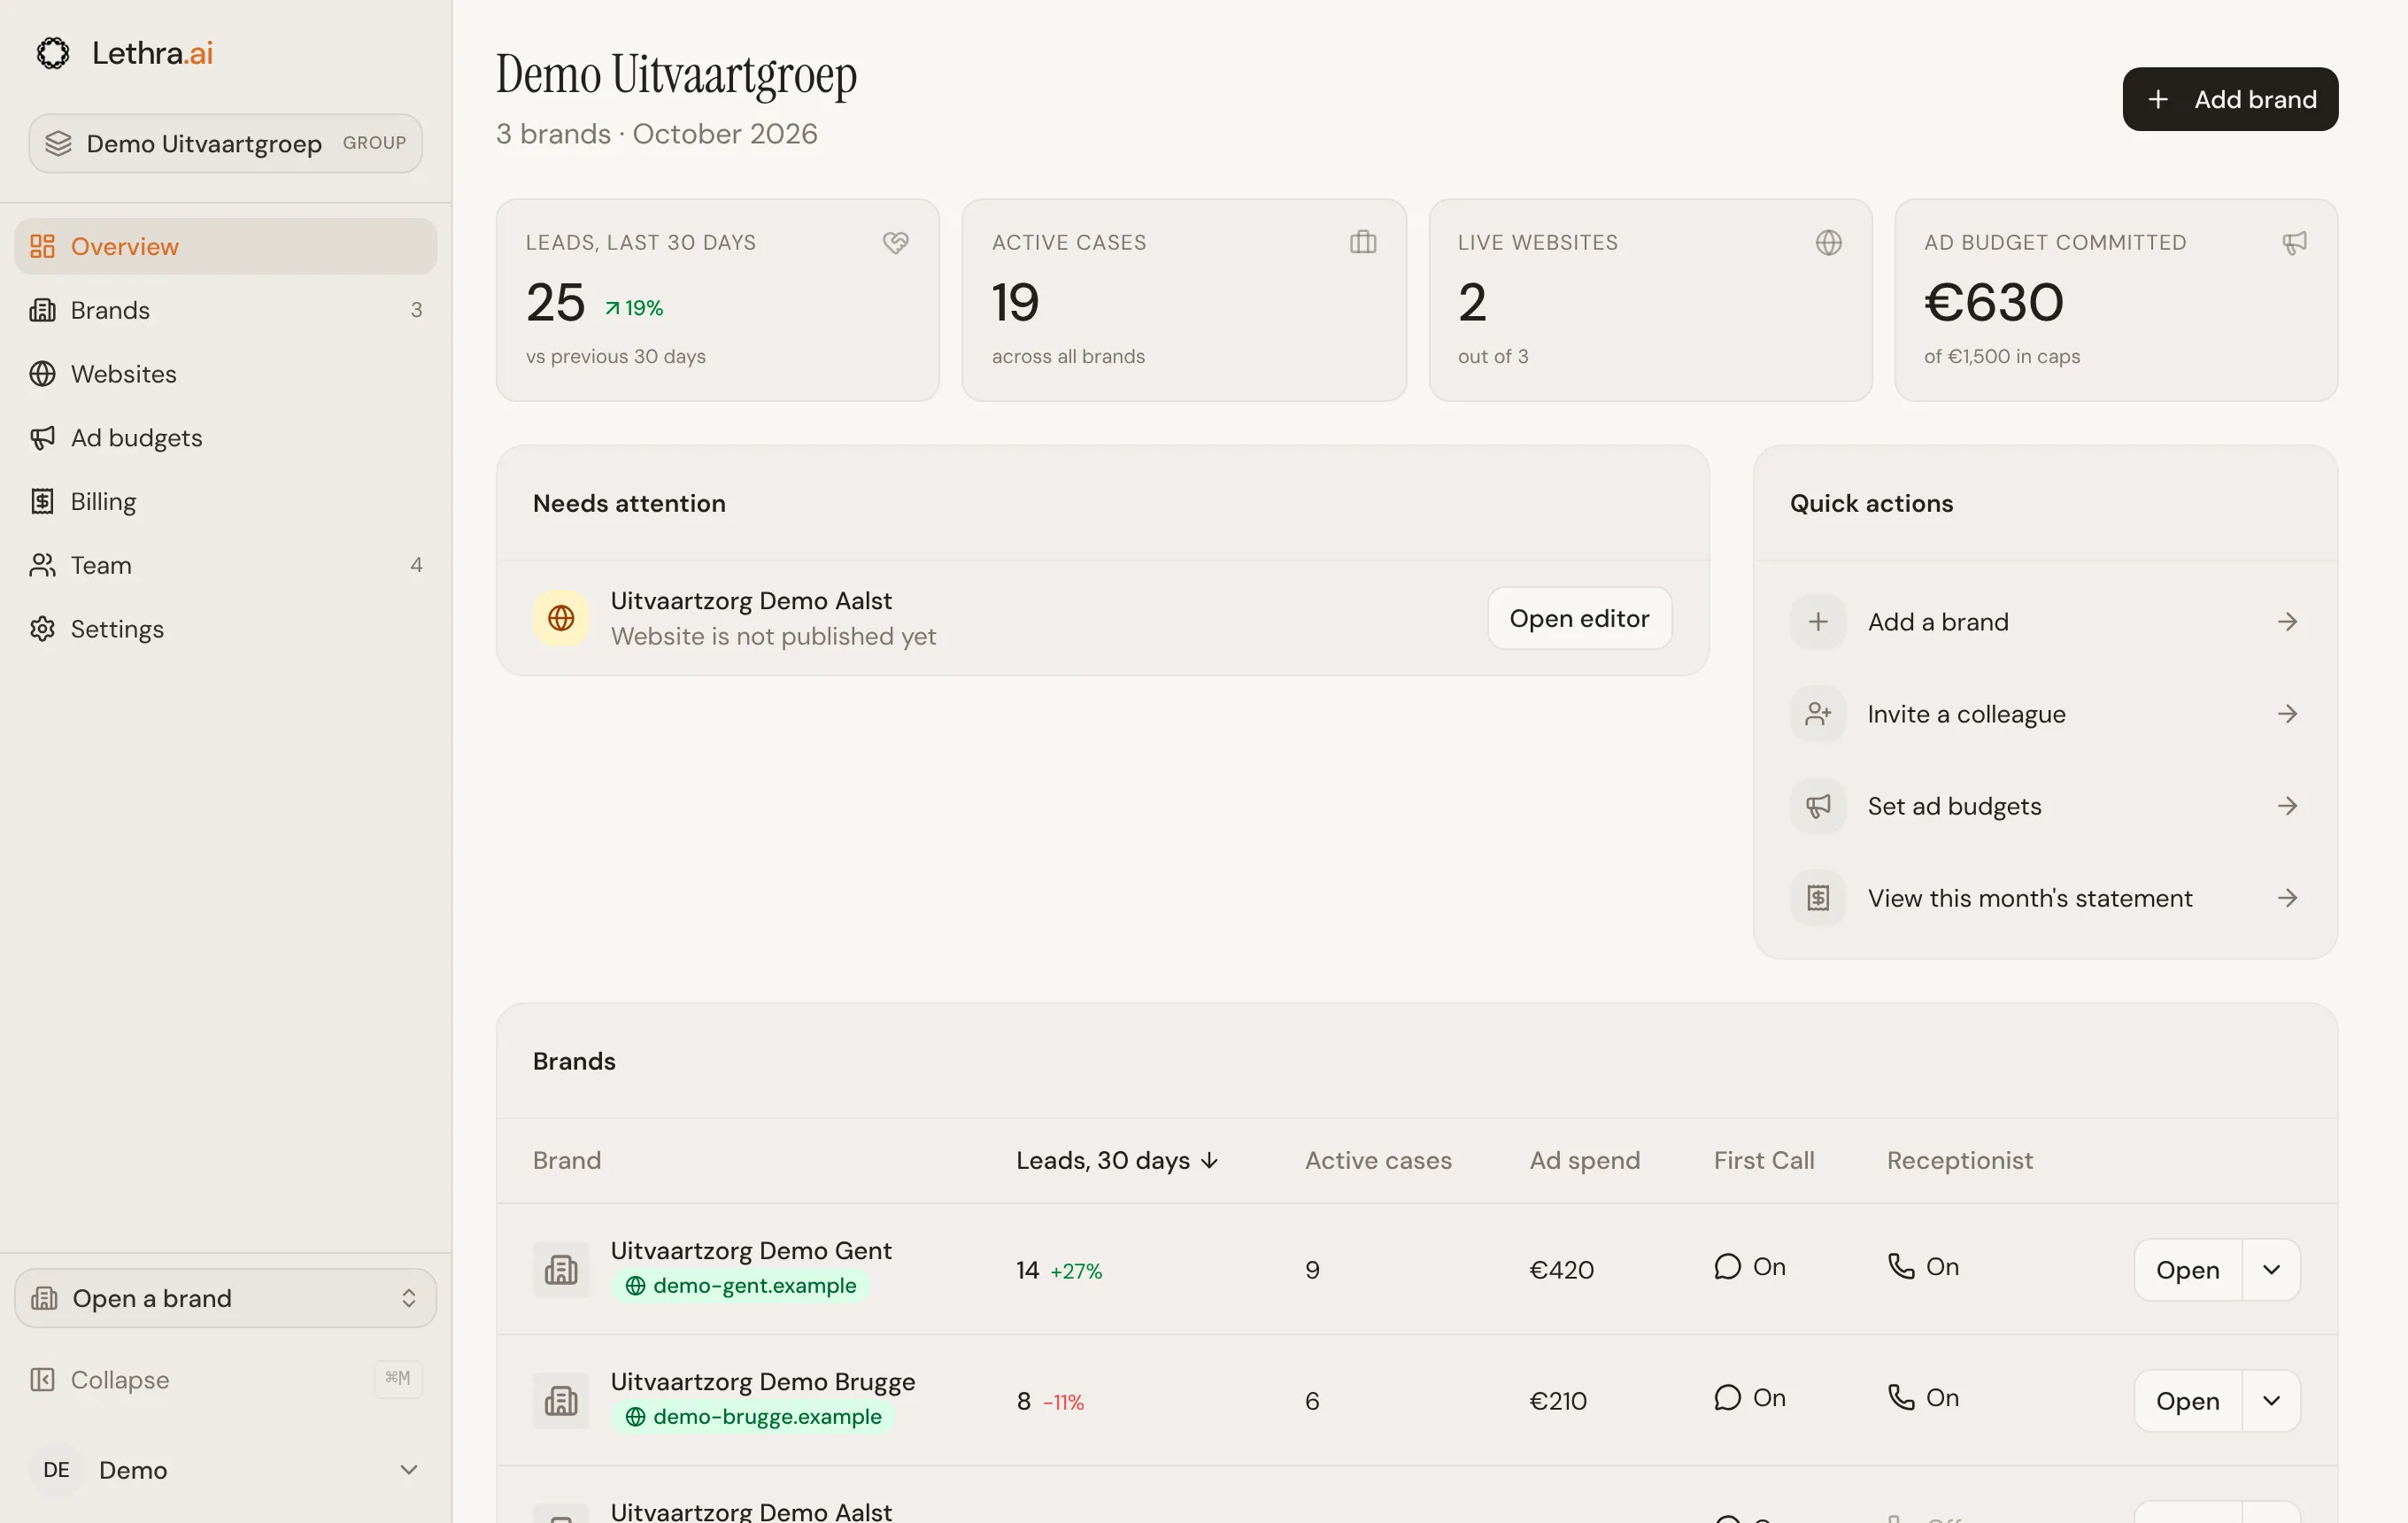
Task: Click the DE avatar at bottom left
Action: pos(57,1470)
